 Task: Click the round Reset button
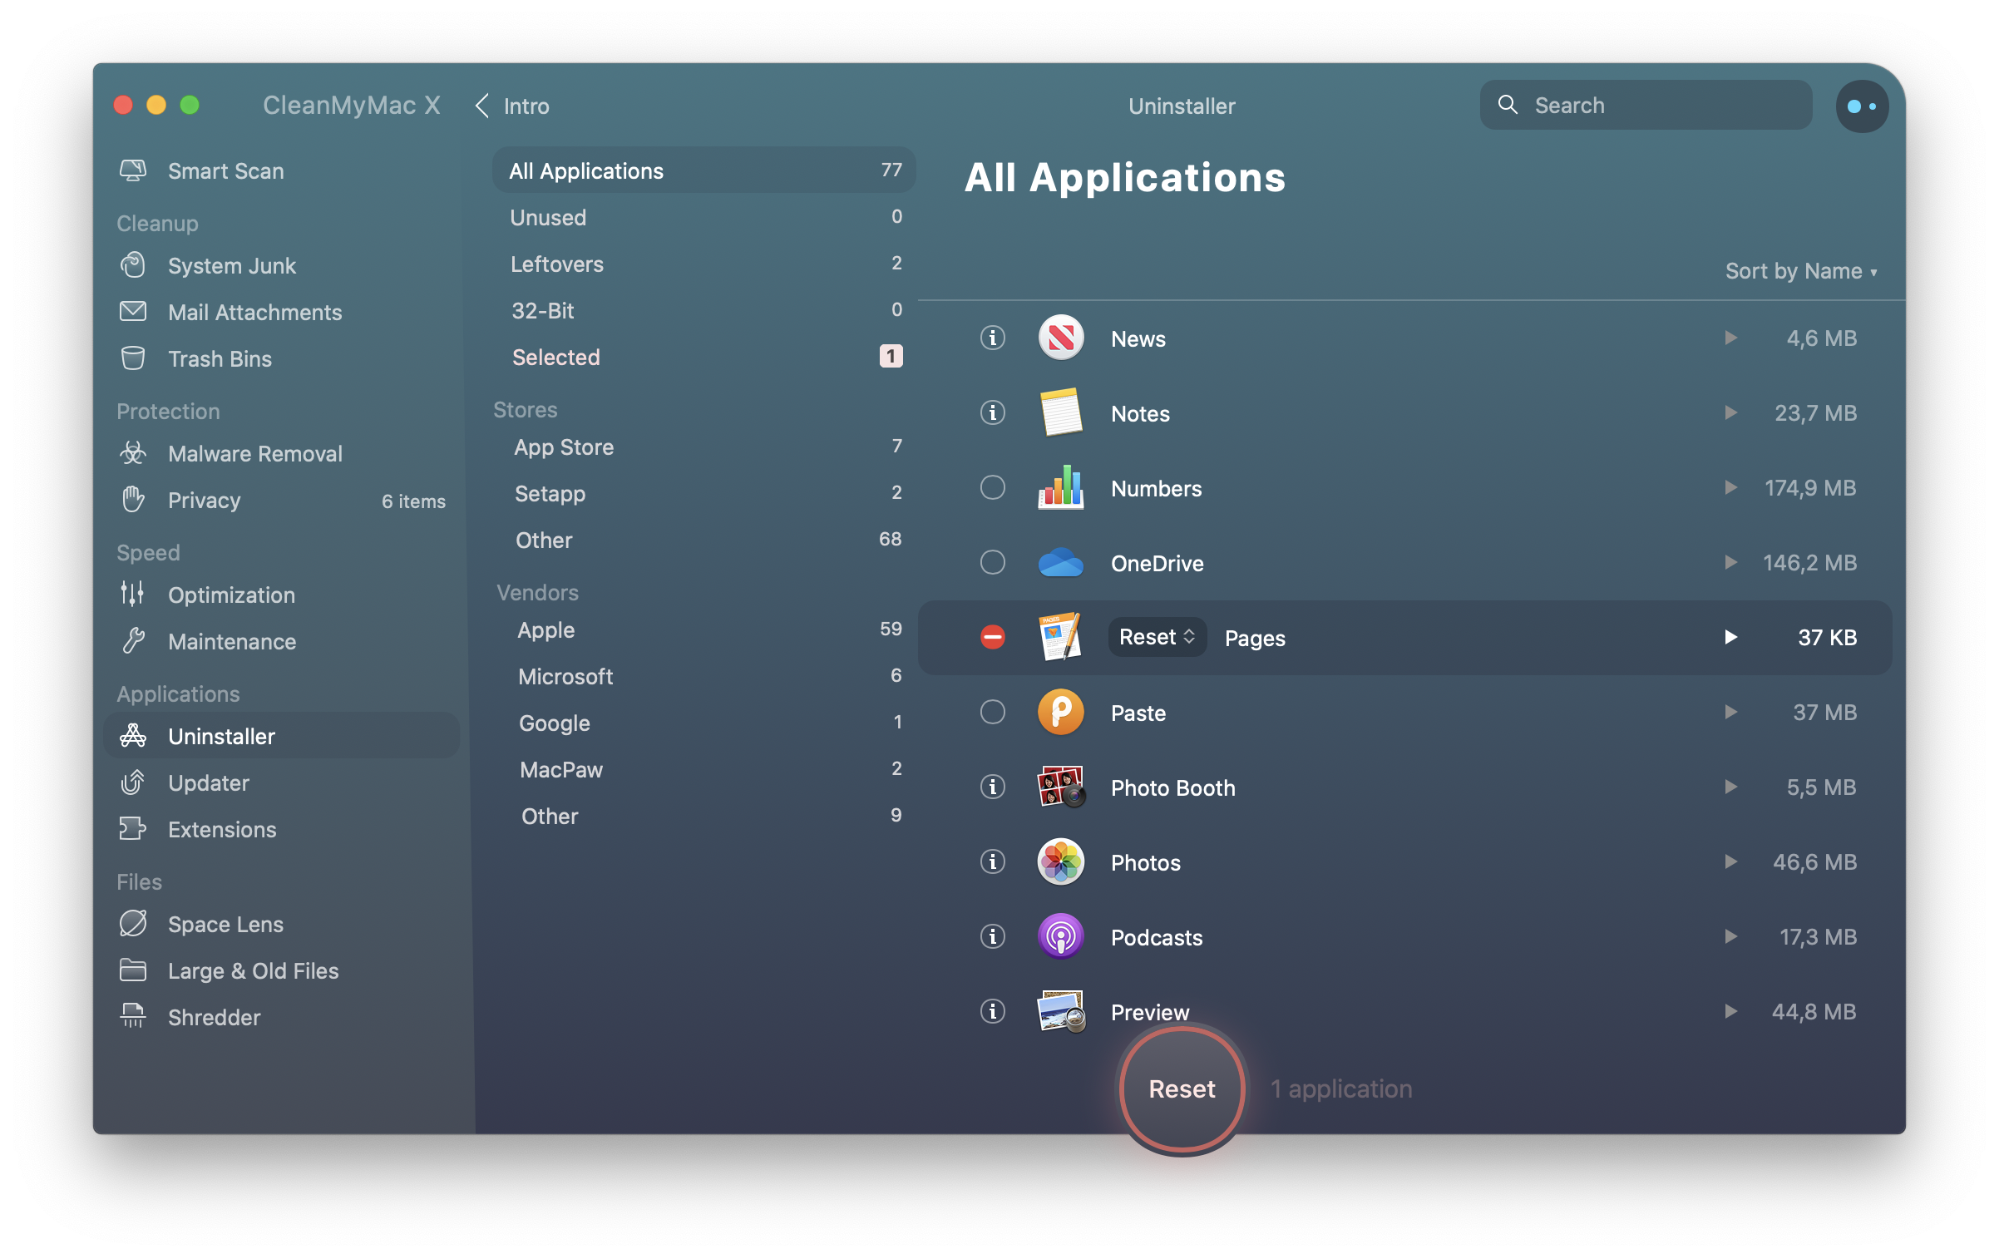click(1181, 1089)
